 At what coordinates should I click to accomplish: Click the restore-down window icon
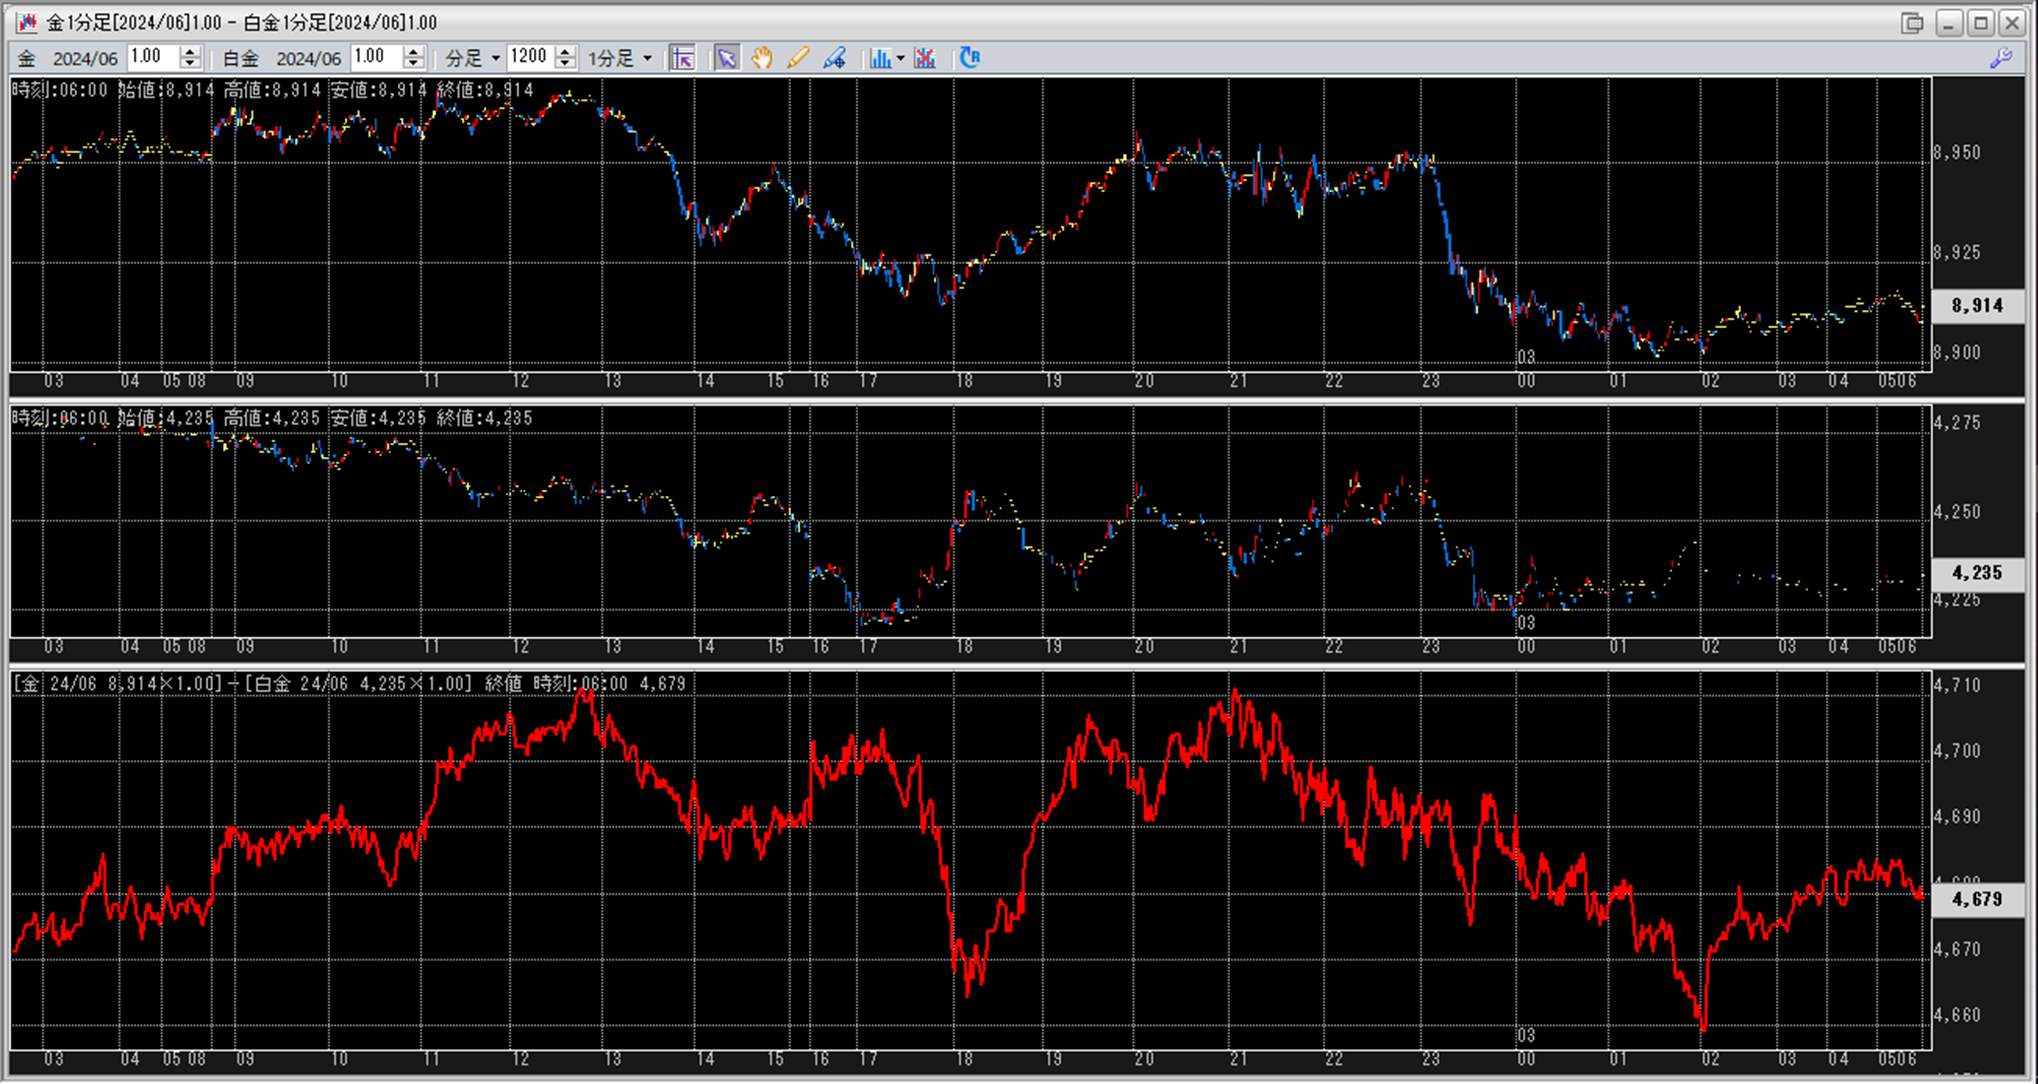(1912, 23)
